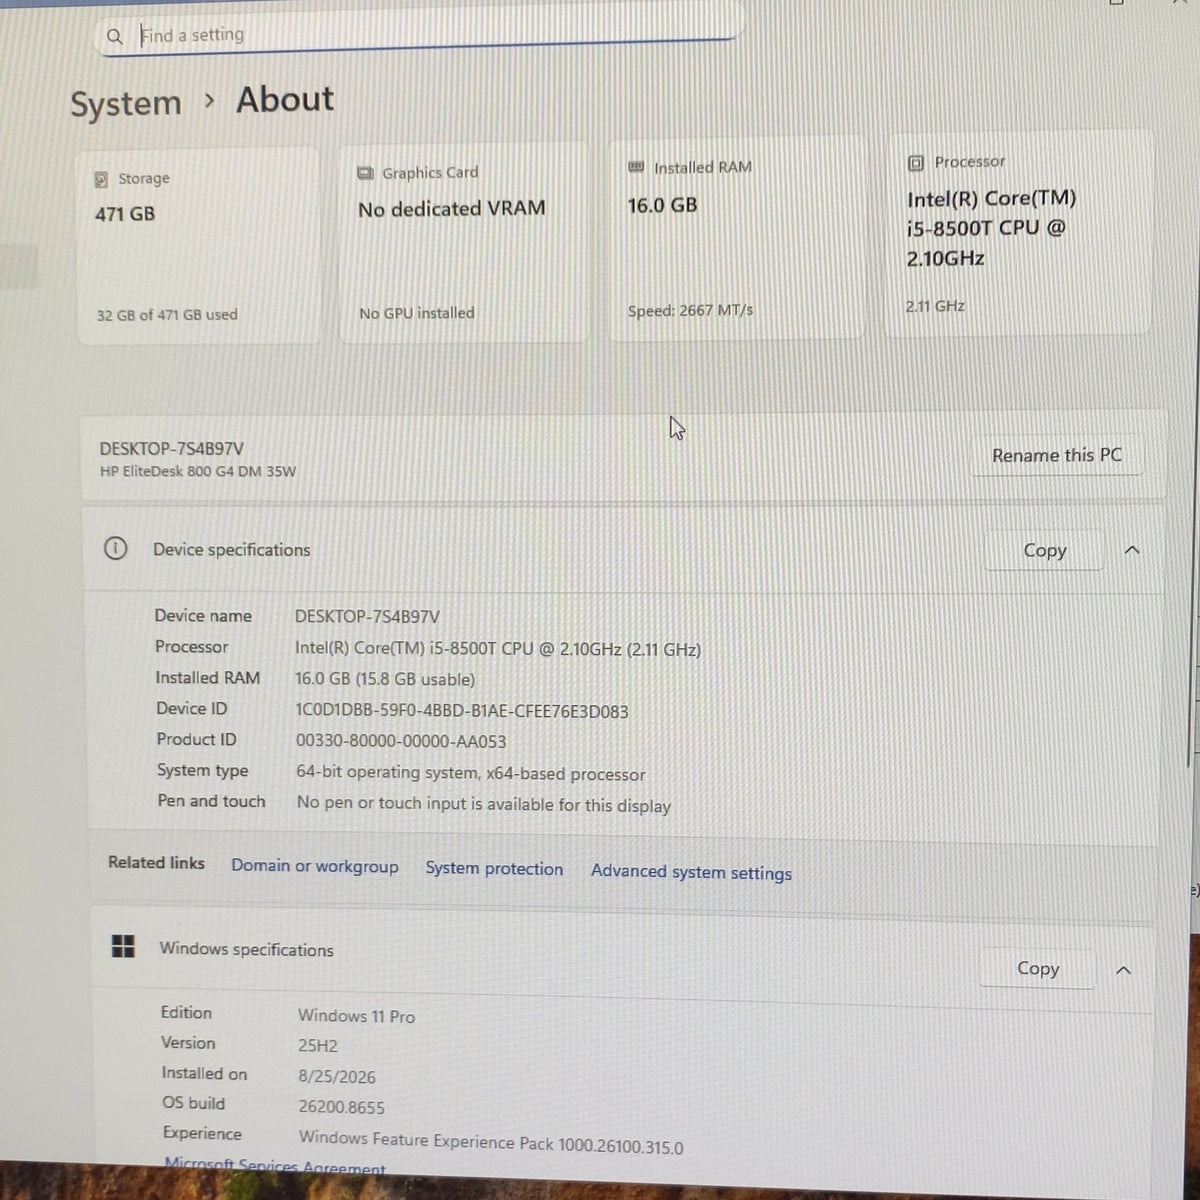Go back to System breadcrumb
1200x1200 pixels.
[x=126, y=104]
